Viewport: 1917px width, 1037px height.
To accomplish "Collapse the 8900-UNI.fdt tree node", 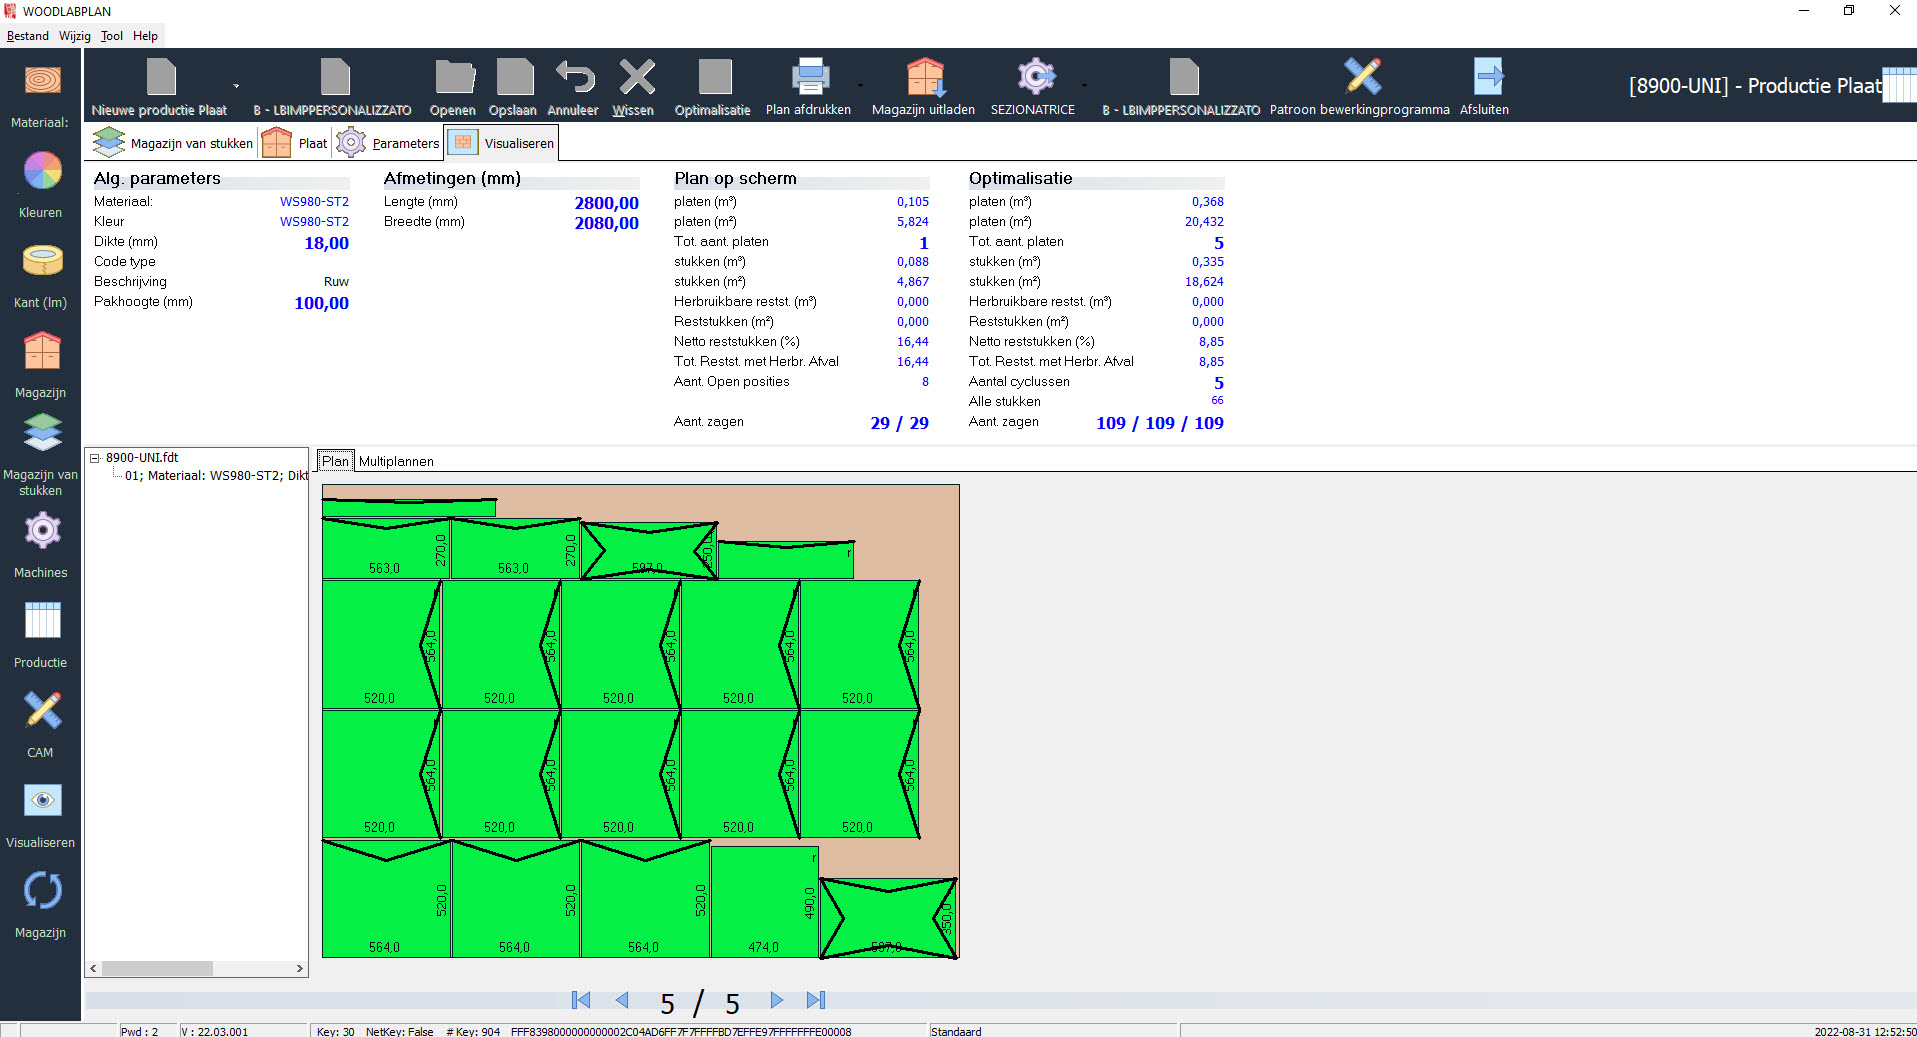I will (x=95, y=458).
